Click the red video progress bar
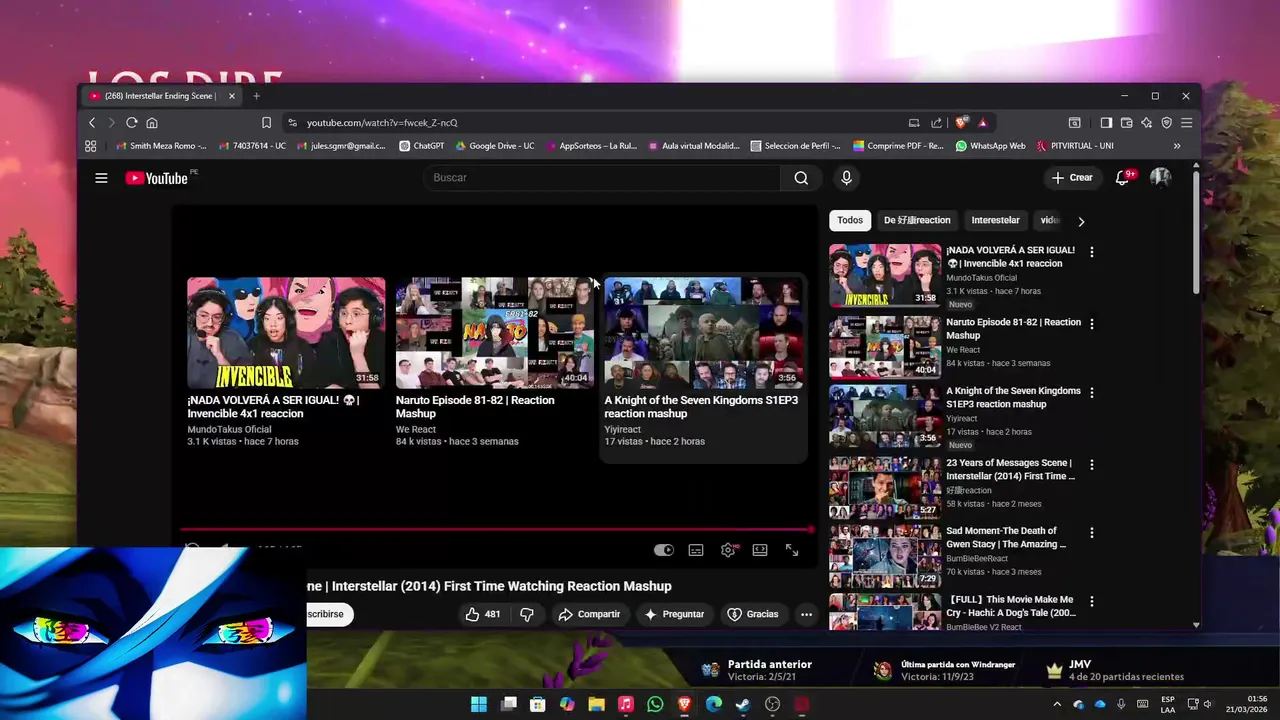 tap(497, 529)
